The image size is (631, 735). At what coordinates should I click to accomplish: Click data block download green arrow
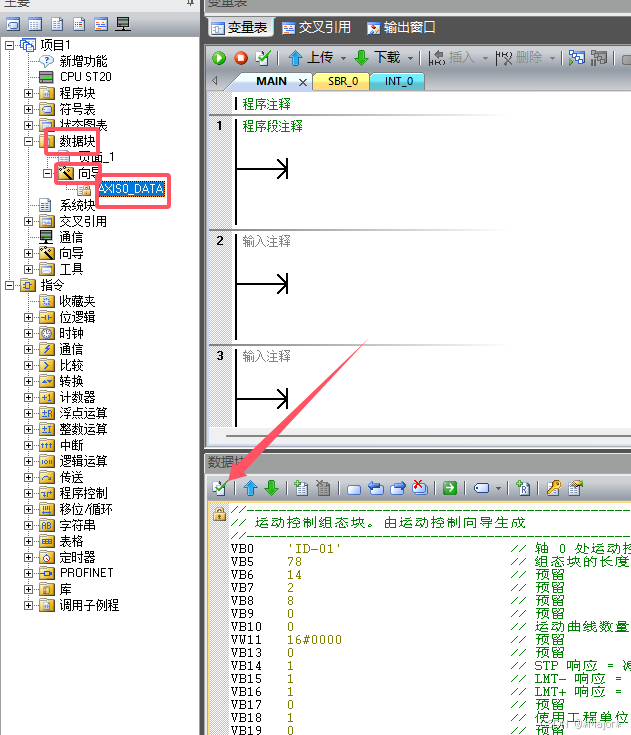click(271, 488)
